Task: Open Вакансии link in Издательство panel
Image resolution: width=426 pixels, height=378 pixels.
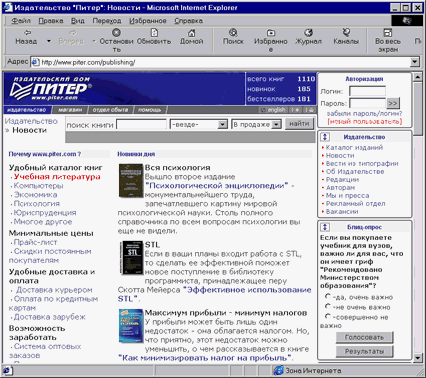Action: pyautogui.click(x=342, y=211)
